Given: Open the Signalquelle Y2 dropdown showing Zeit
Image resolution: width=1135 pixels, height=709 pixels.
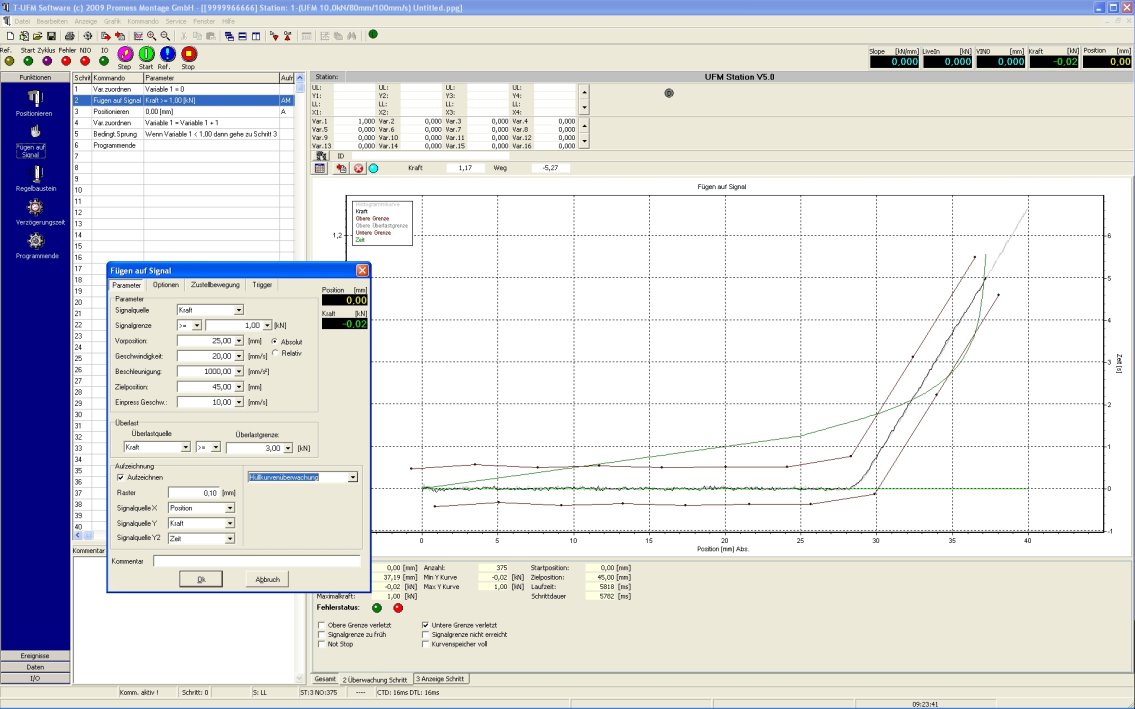Looking at the screenshot, I should click(x=230, y=538).
